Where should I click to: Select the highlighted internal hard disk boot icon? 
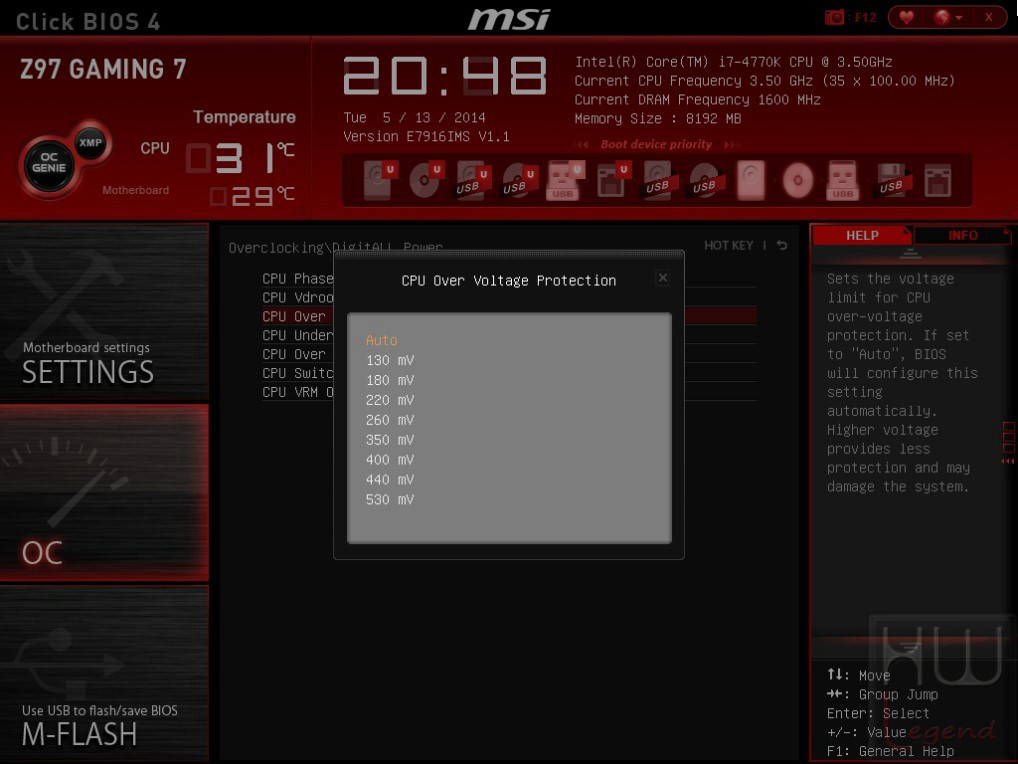[x=751, y=180]
